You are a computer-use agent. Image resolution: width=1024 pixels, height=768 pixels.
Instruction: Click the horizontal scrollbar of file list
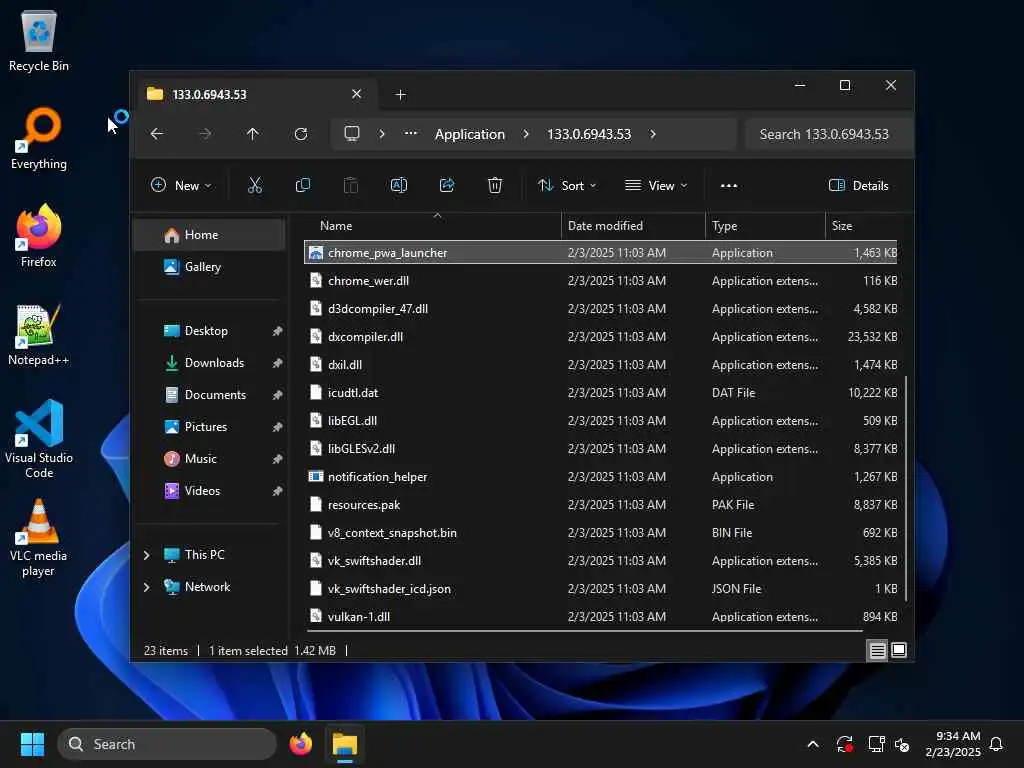584,631
